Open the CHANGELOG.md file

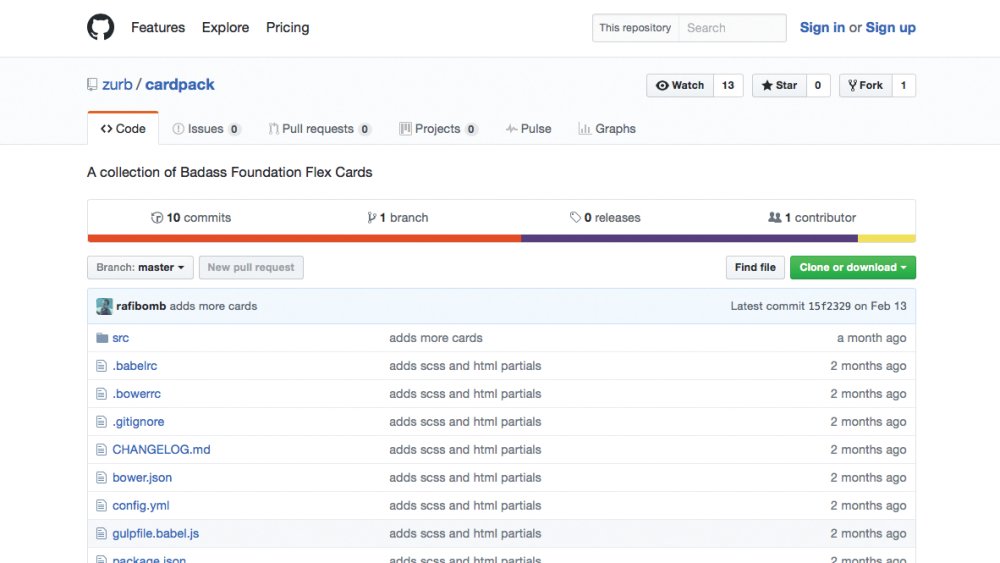161,450
